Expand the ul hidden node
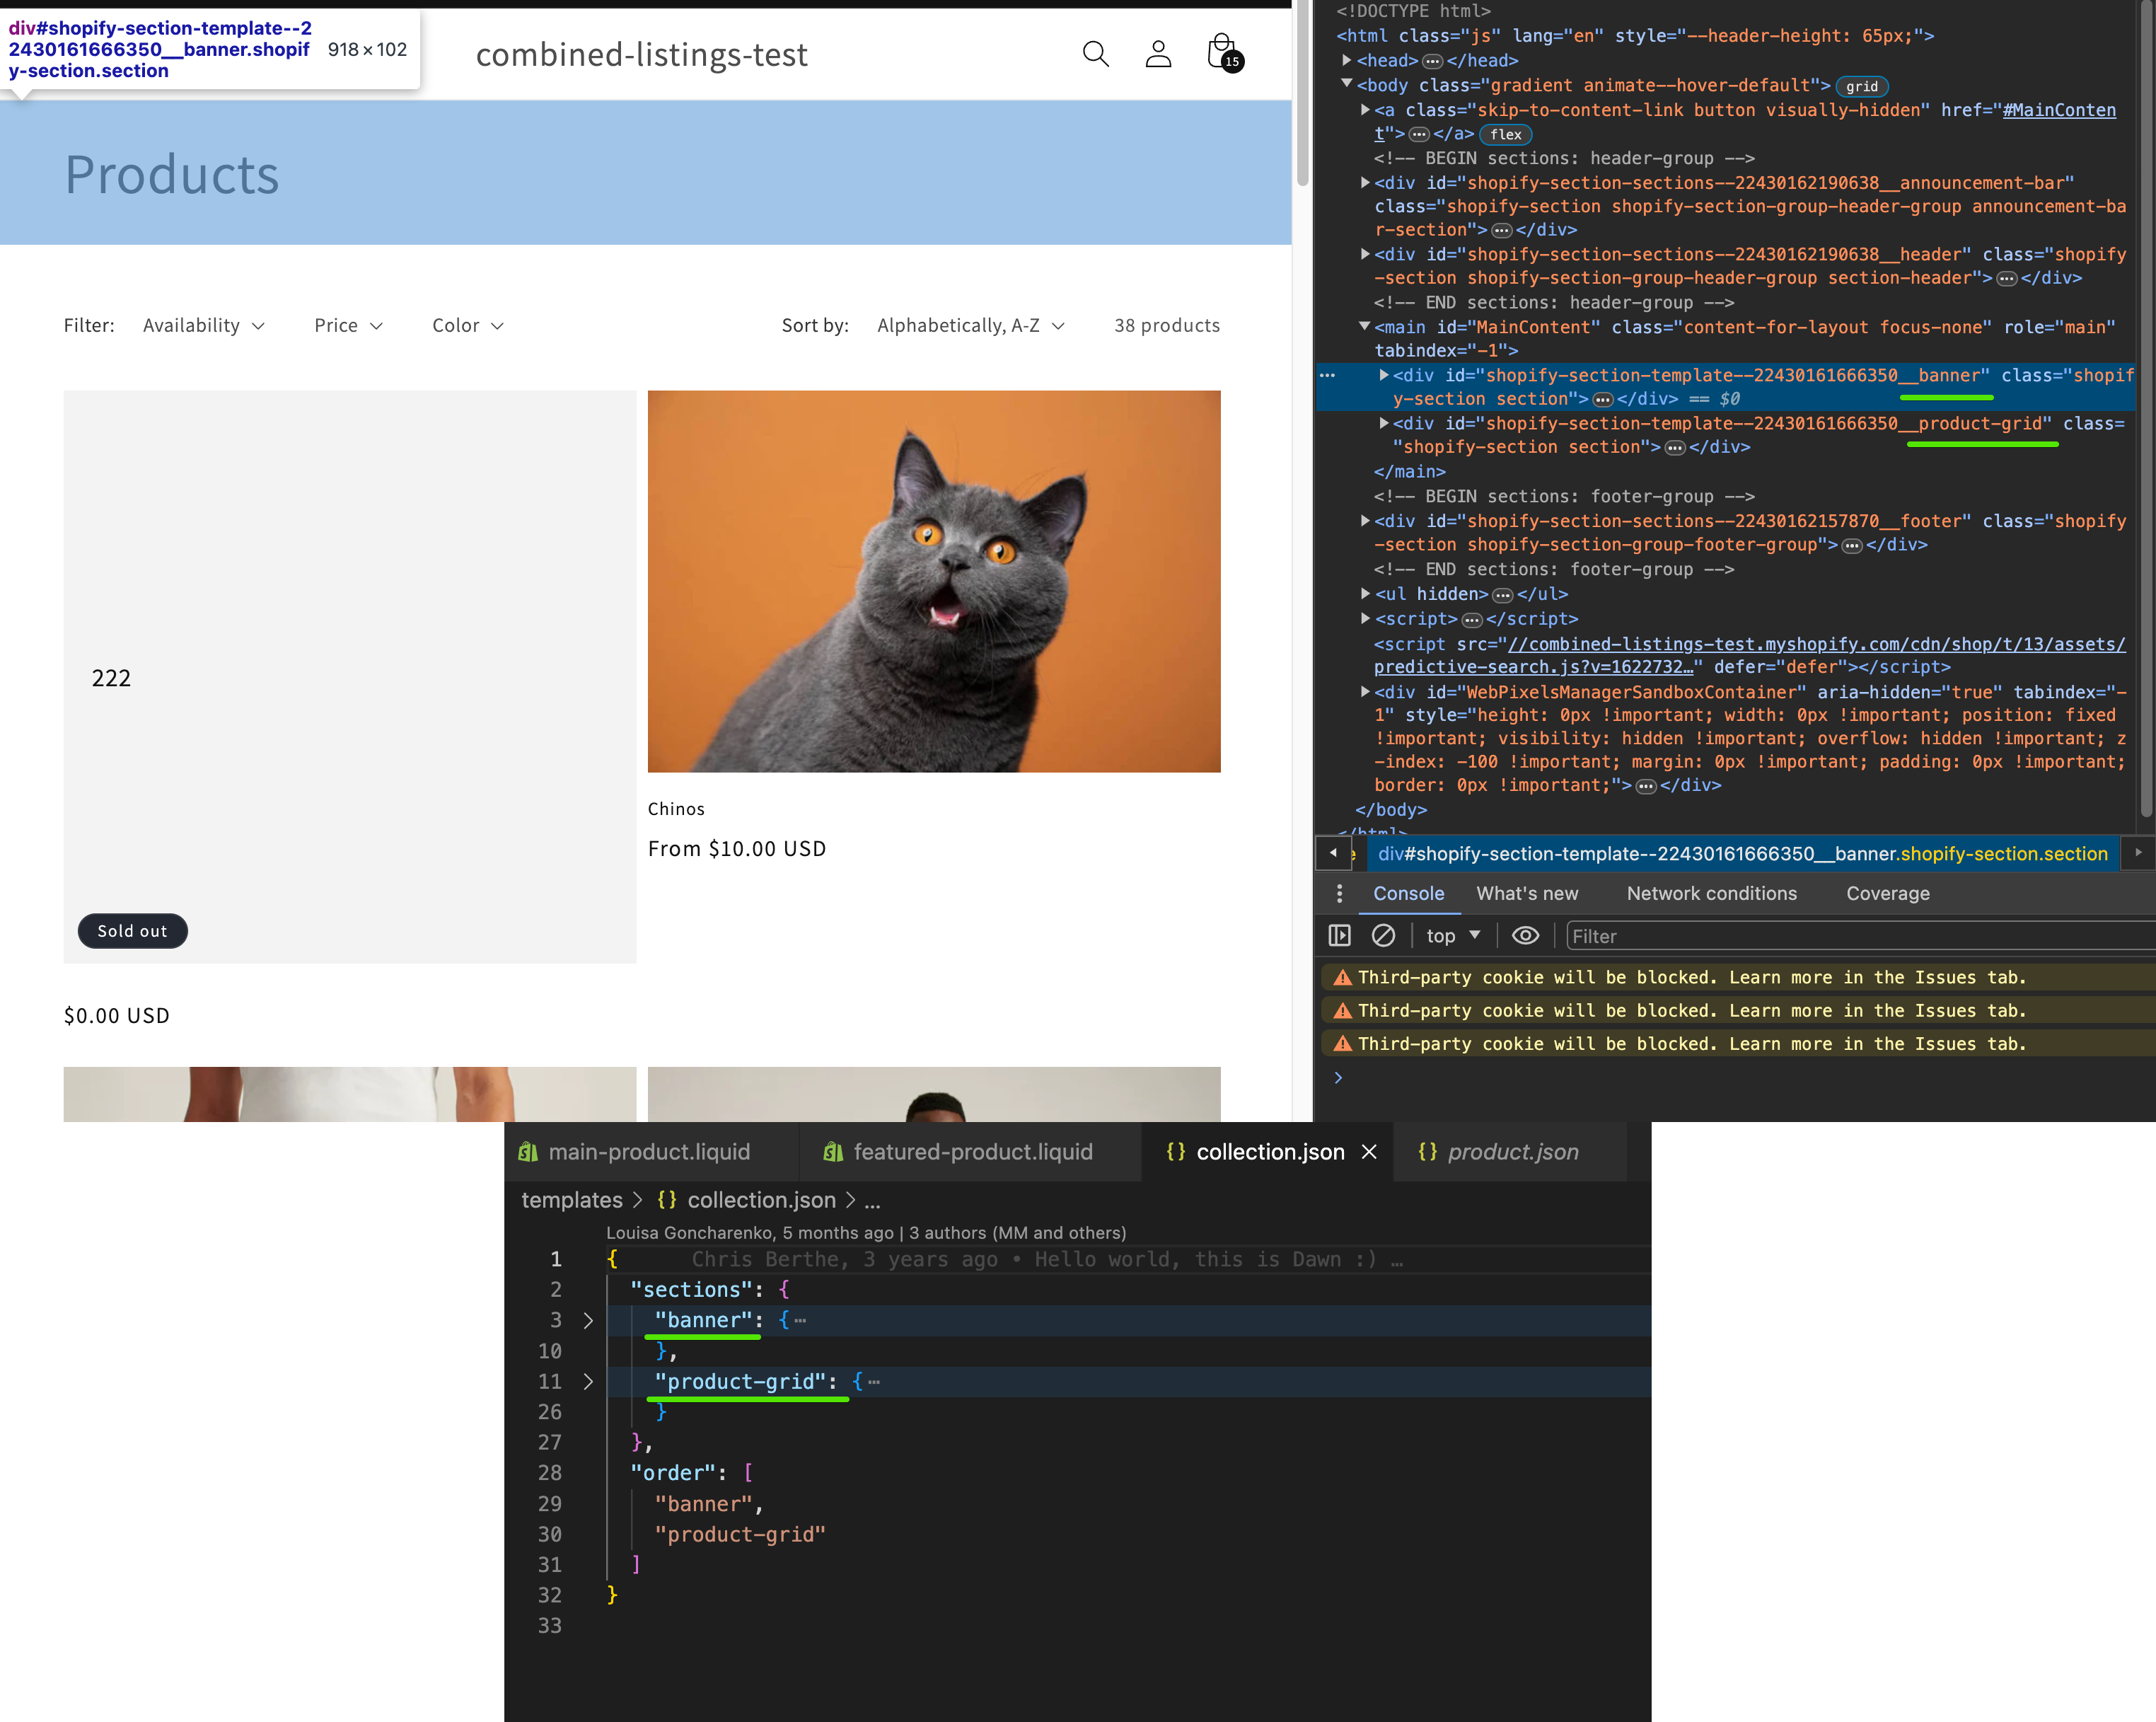The image size is (2156, 1722). (1365, 593)
